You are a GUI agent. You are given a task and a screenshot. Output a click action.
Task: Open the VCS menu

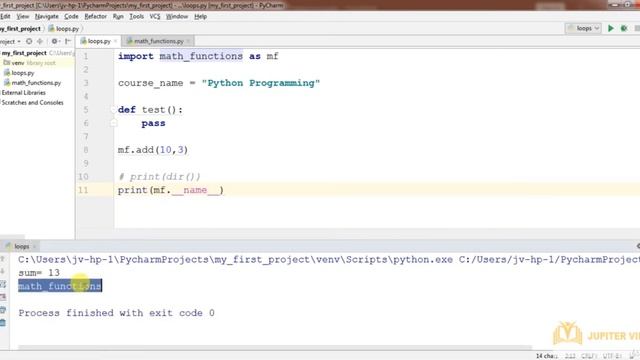point(155,16)
